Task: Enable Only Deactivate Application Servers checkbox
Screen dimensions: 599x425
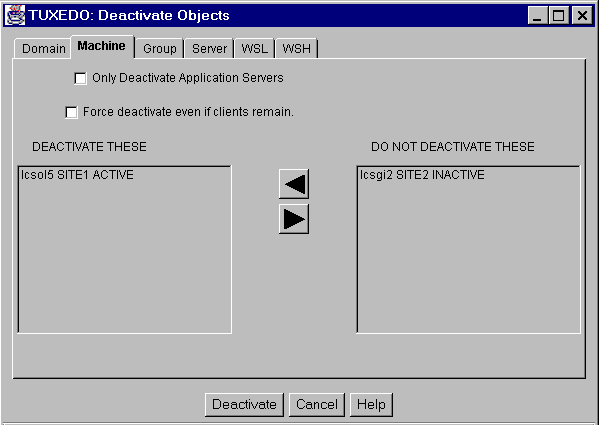Action: pyautogui.click(x=80, y=78)
